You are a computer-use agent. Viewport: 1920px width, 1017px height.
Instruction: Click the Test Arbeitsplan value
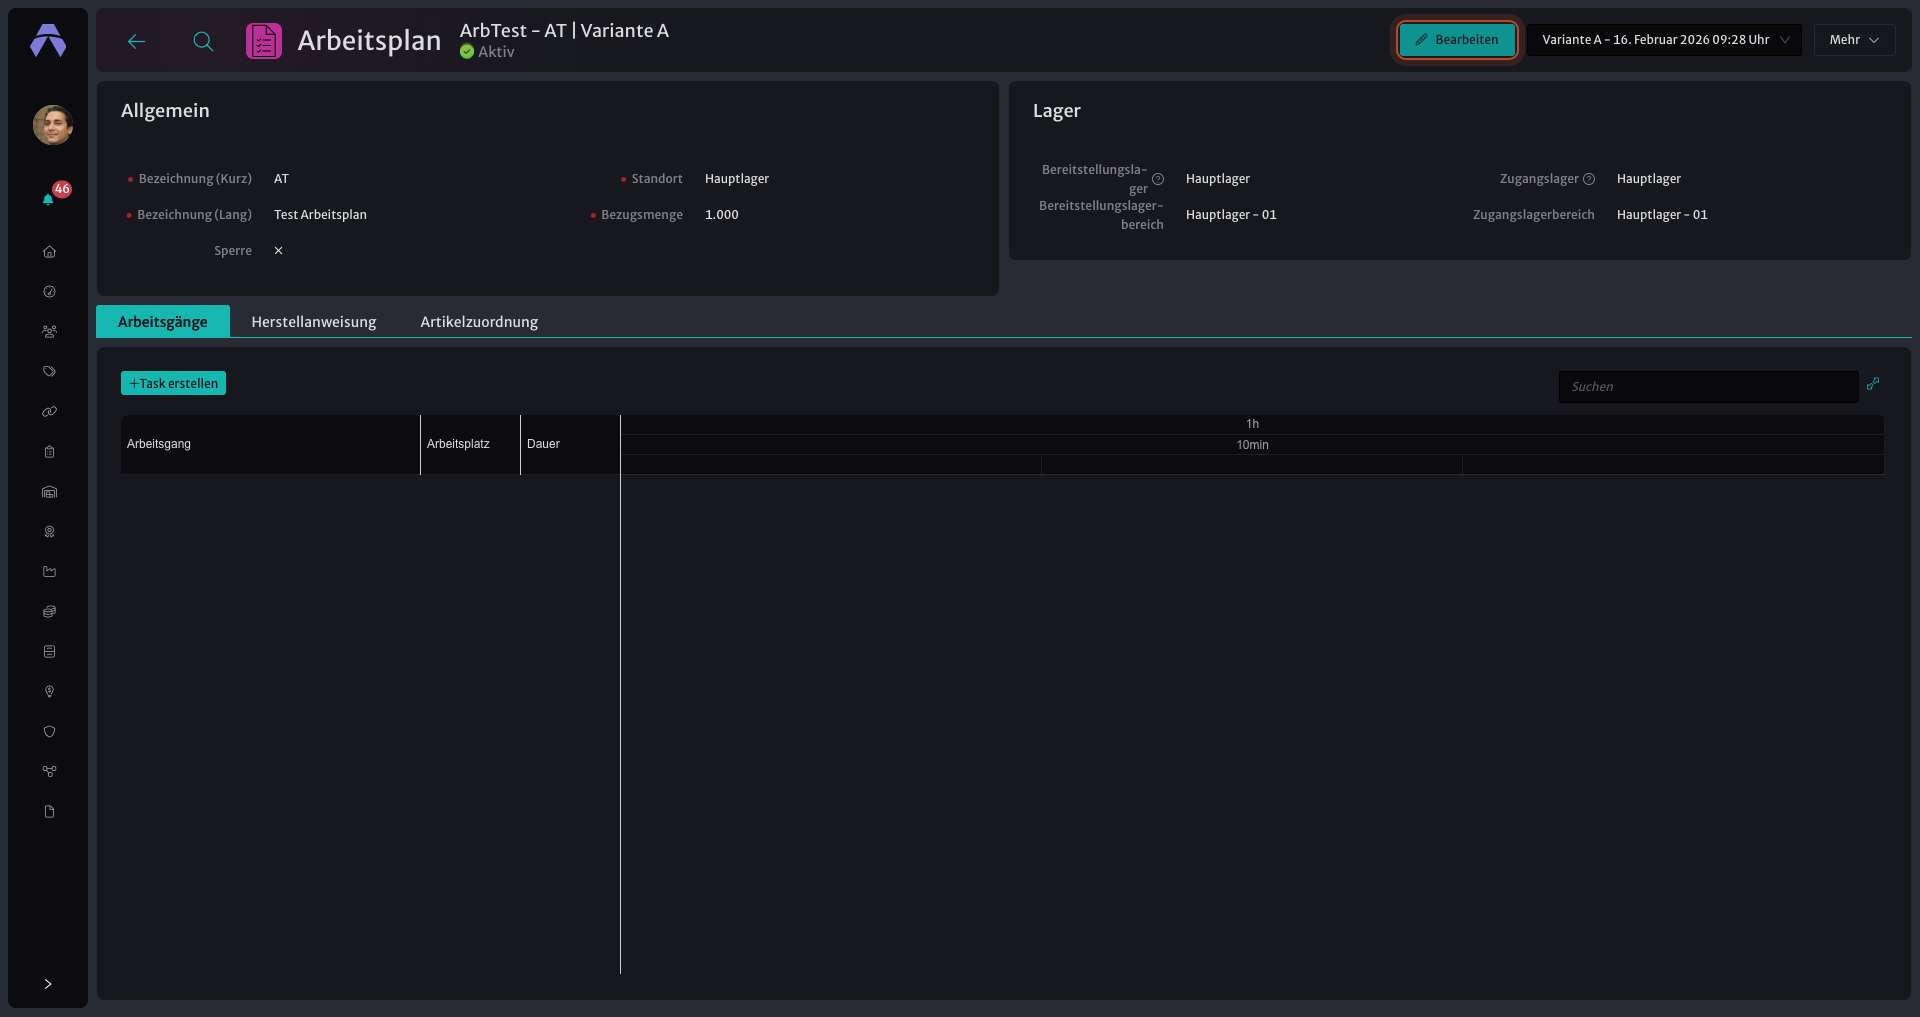(x=320, y=215)
